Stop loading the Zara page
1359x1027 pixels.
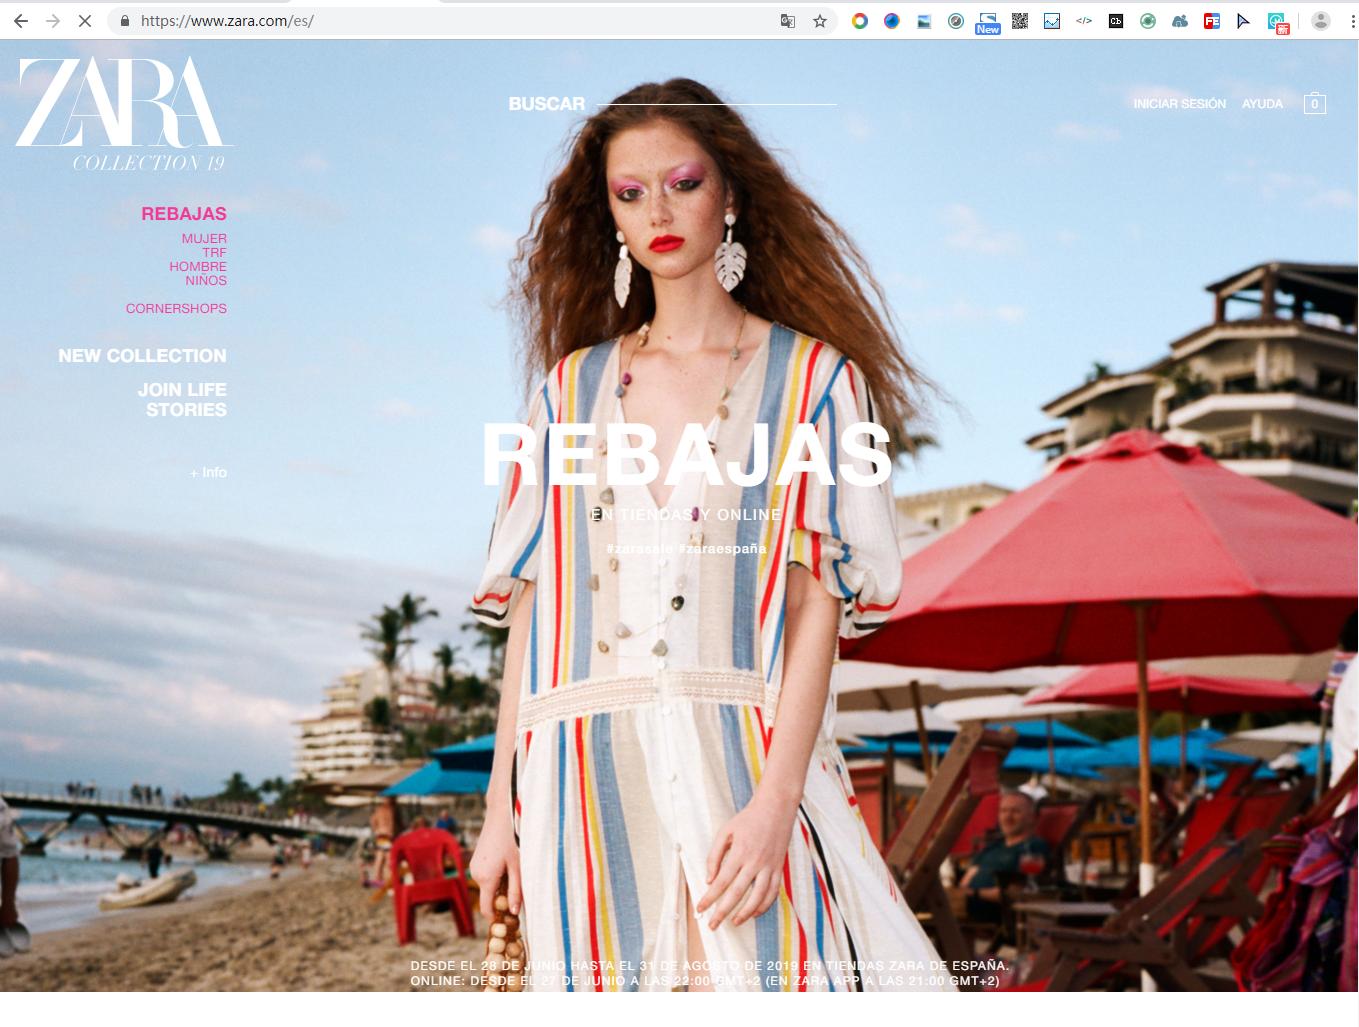[85, 20]
